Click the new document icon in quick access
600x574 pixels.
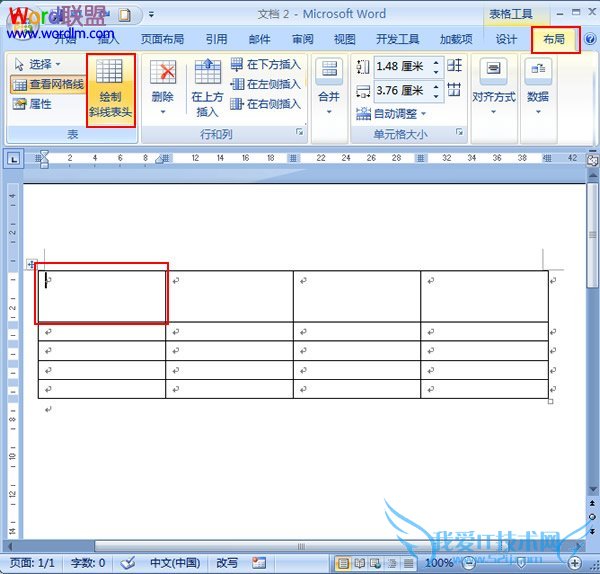[x=125, y=15]
